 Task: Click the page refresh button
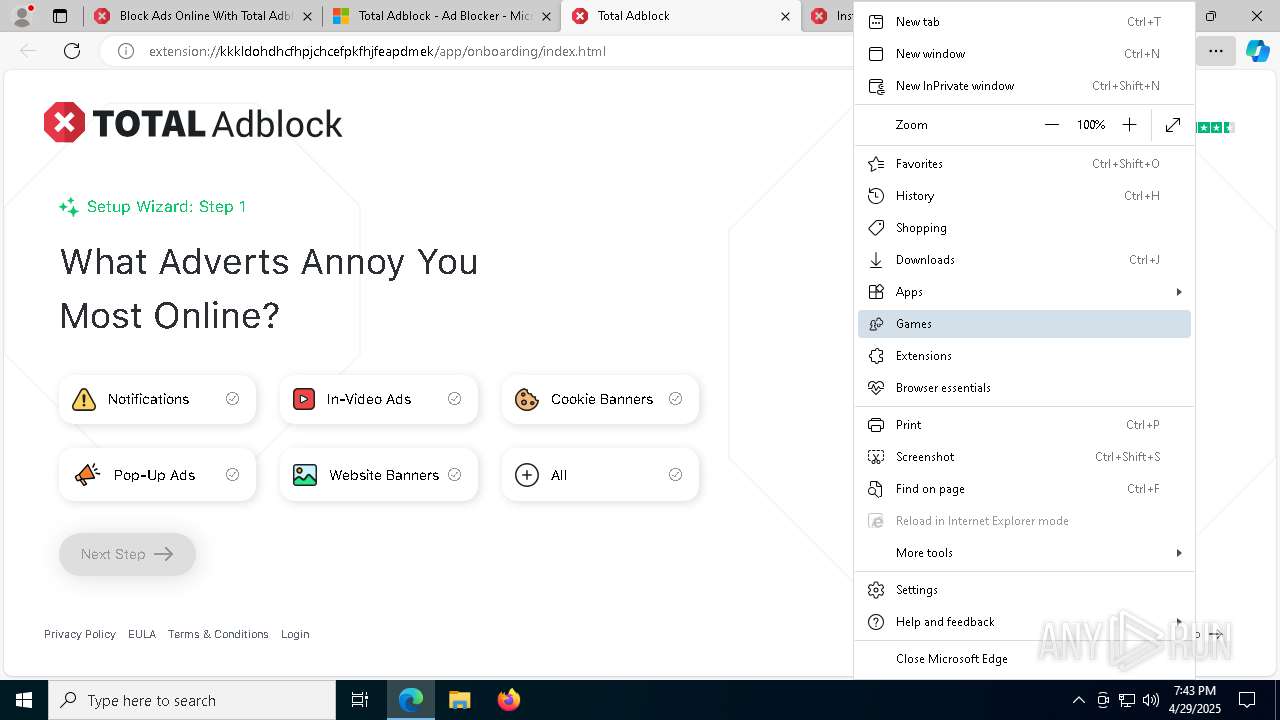pyautogui.click(x=72, y=51)
